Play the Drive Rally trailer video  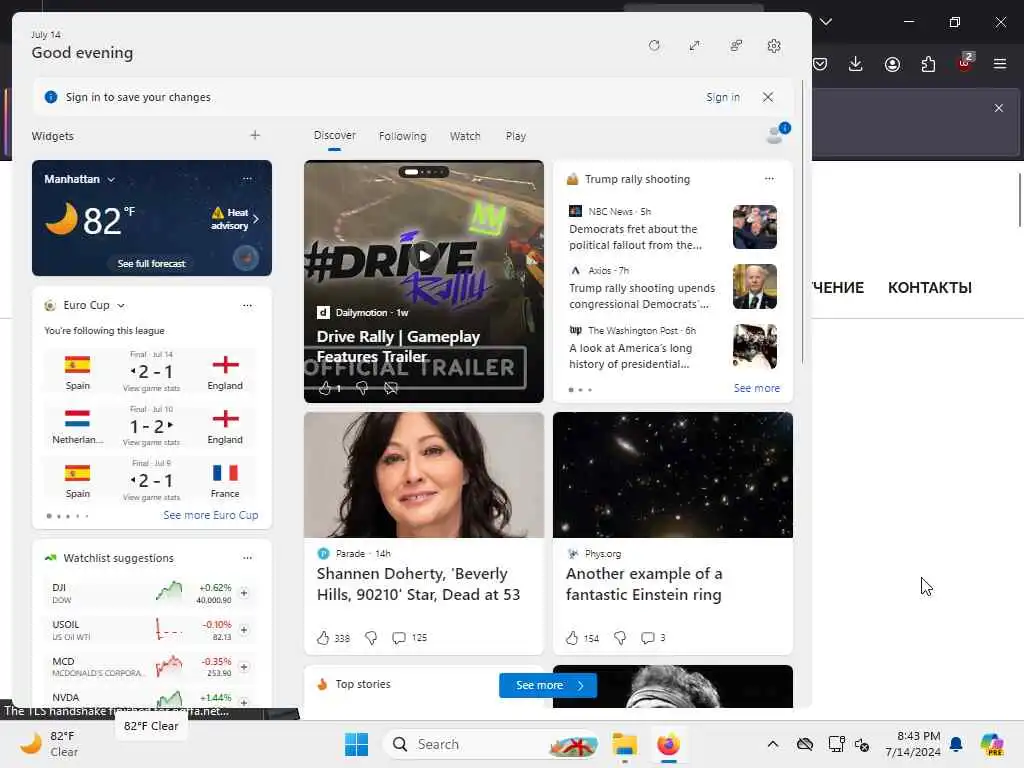click(x=424, y=256)
